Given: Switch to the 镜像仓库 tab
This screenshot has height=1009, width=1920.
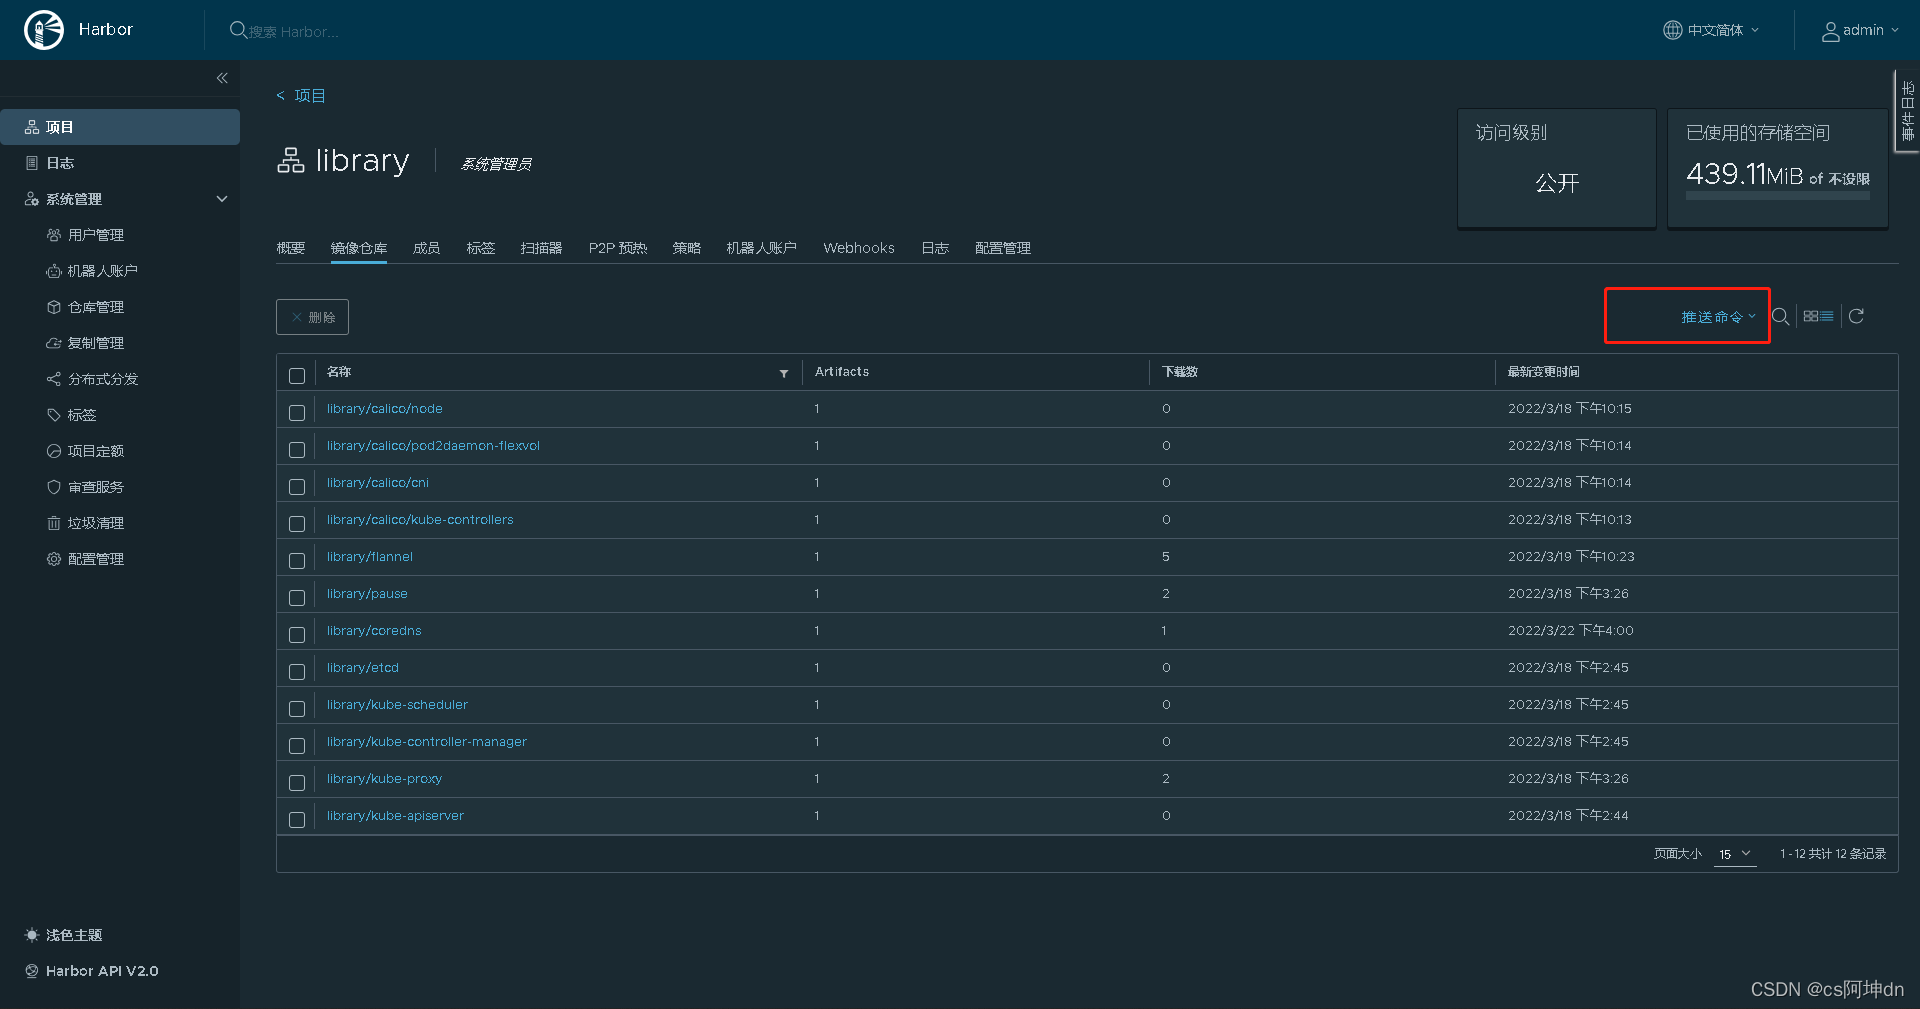Looking at the screenshot, I should click(359, 248).
